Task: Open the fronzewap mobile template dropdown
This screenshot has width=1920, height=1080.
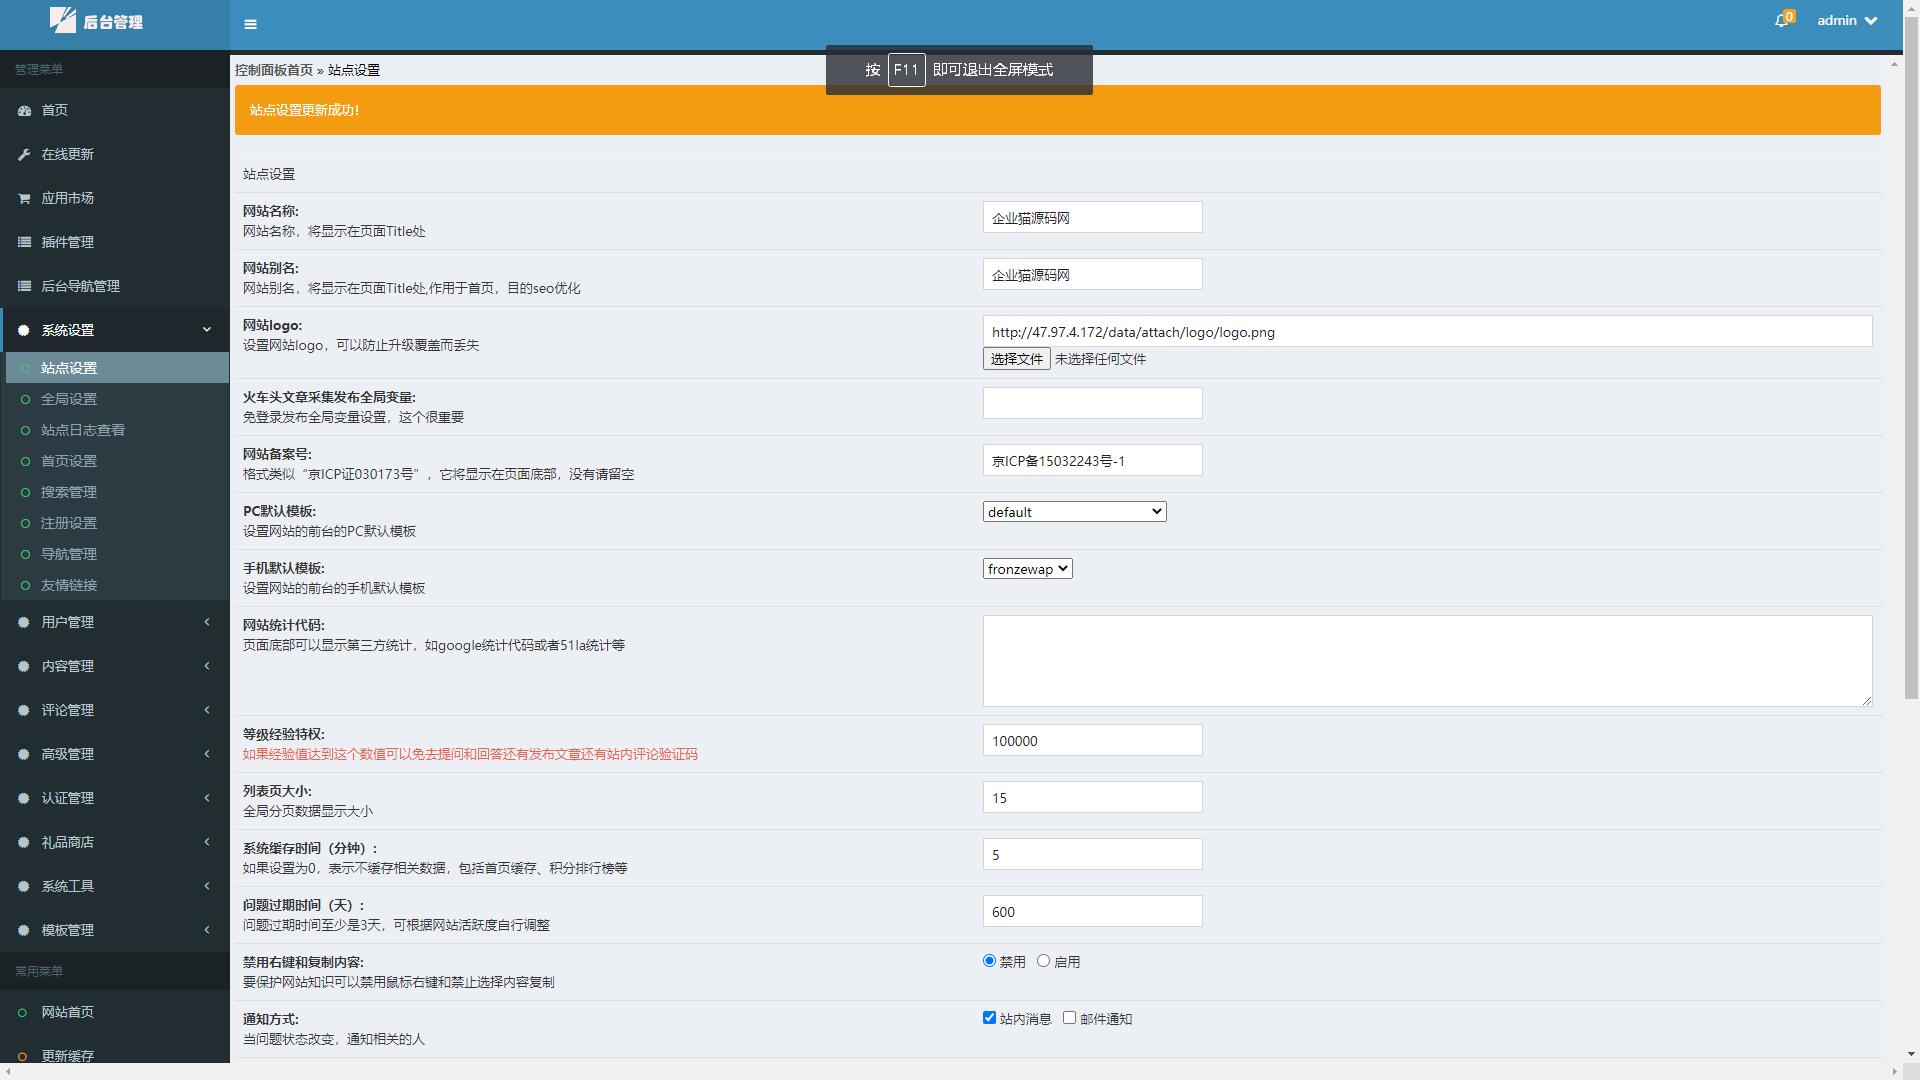Action: (1027, 569)
